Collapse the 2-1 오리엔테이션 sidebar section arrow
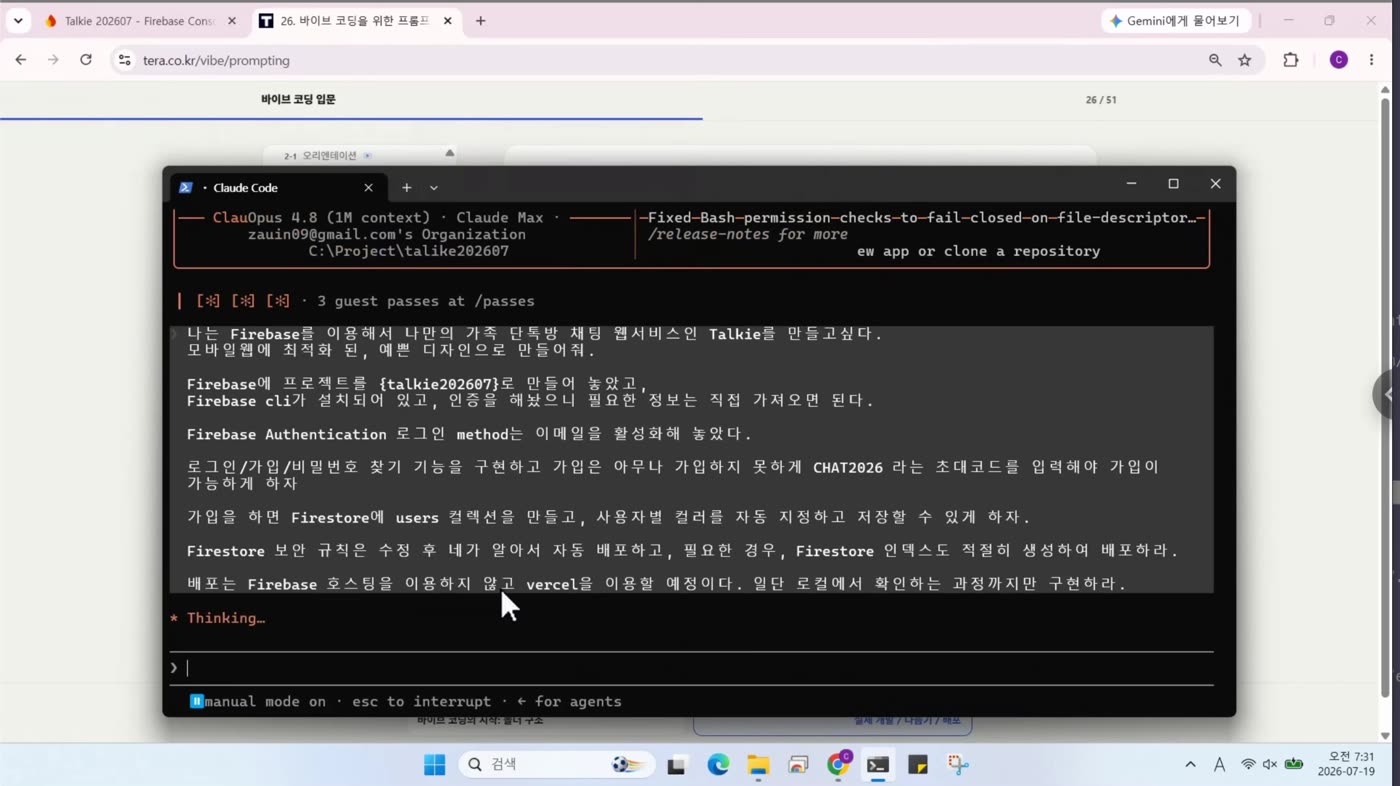This screenshot has width=1400, height=786. click(x=450, y=154)
